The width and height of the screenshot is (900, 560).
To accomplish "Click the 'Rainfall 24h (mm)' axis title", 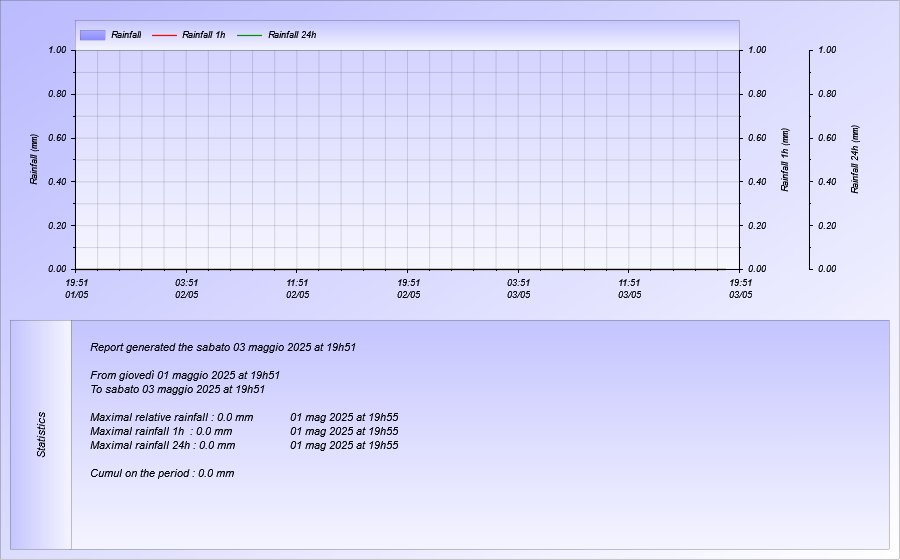I will pos(855,160).
